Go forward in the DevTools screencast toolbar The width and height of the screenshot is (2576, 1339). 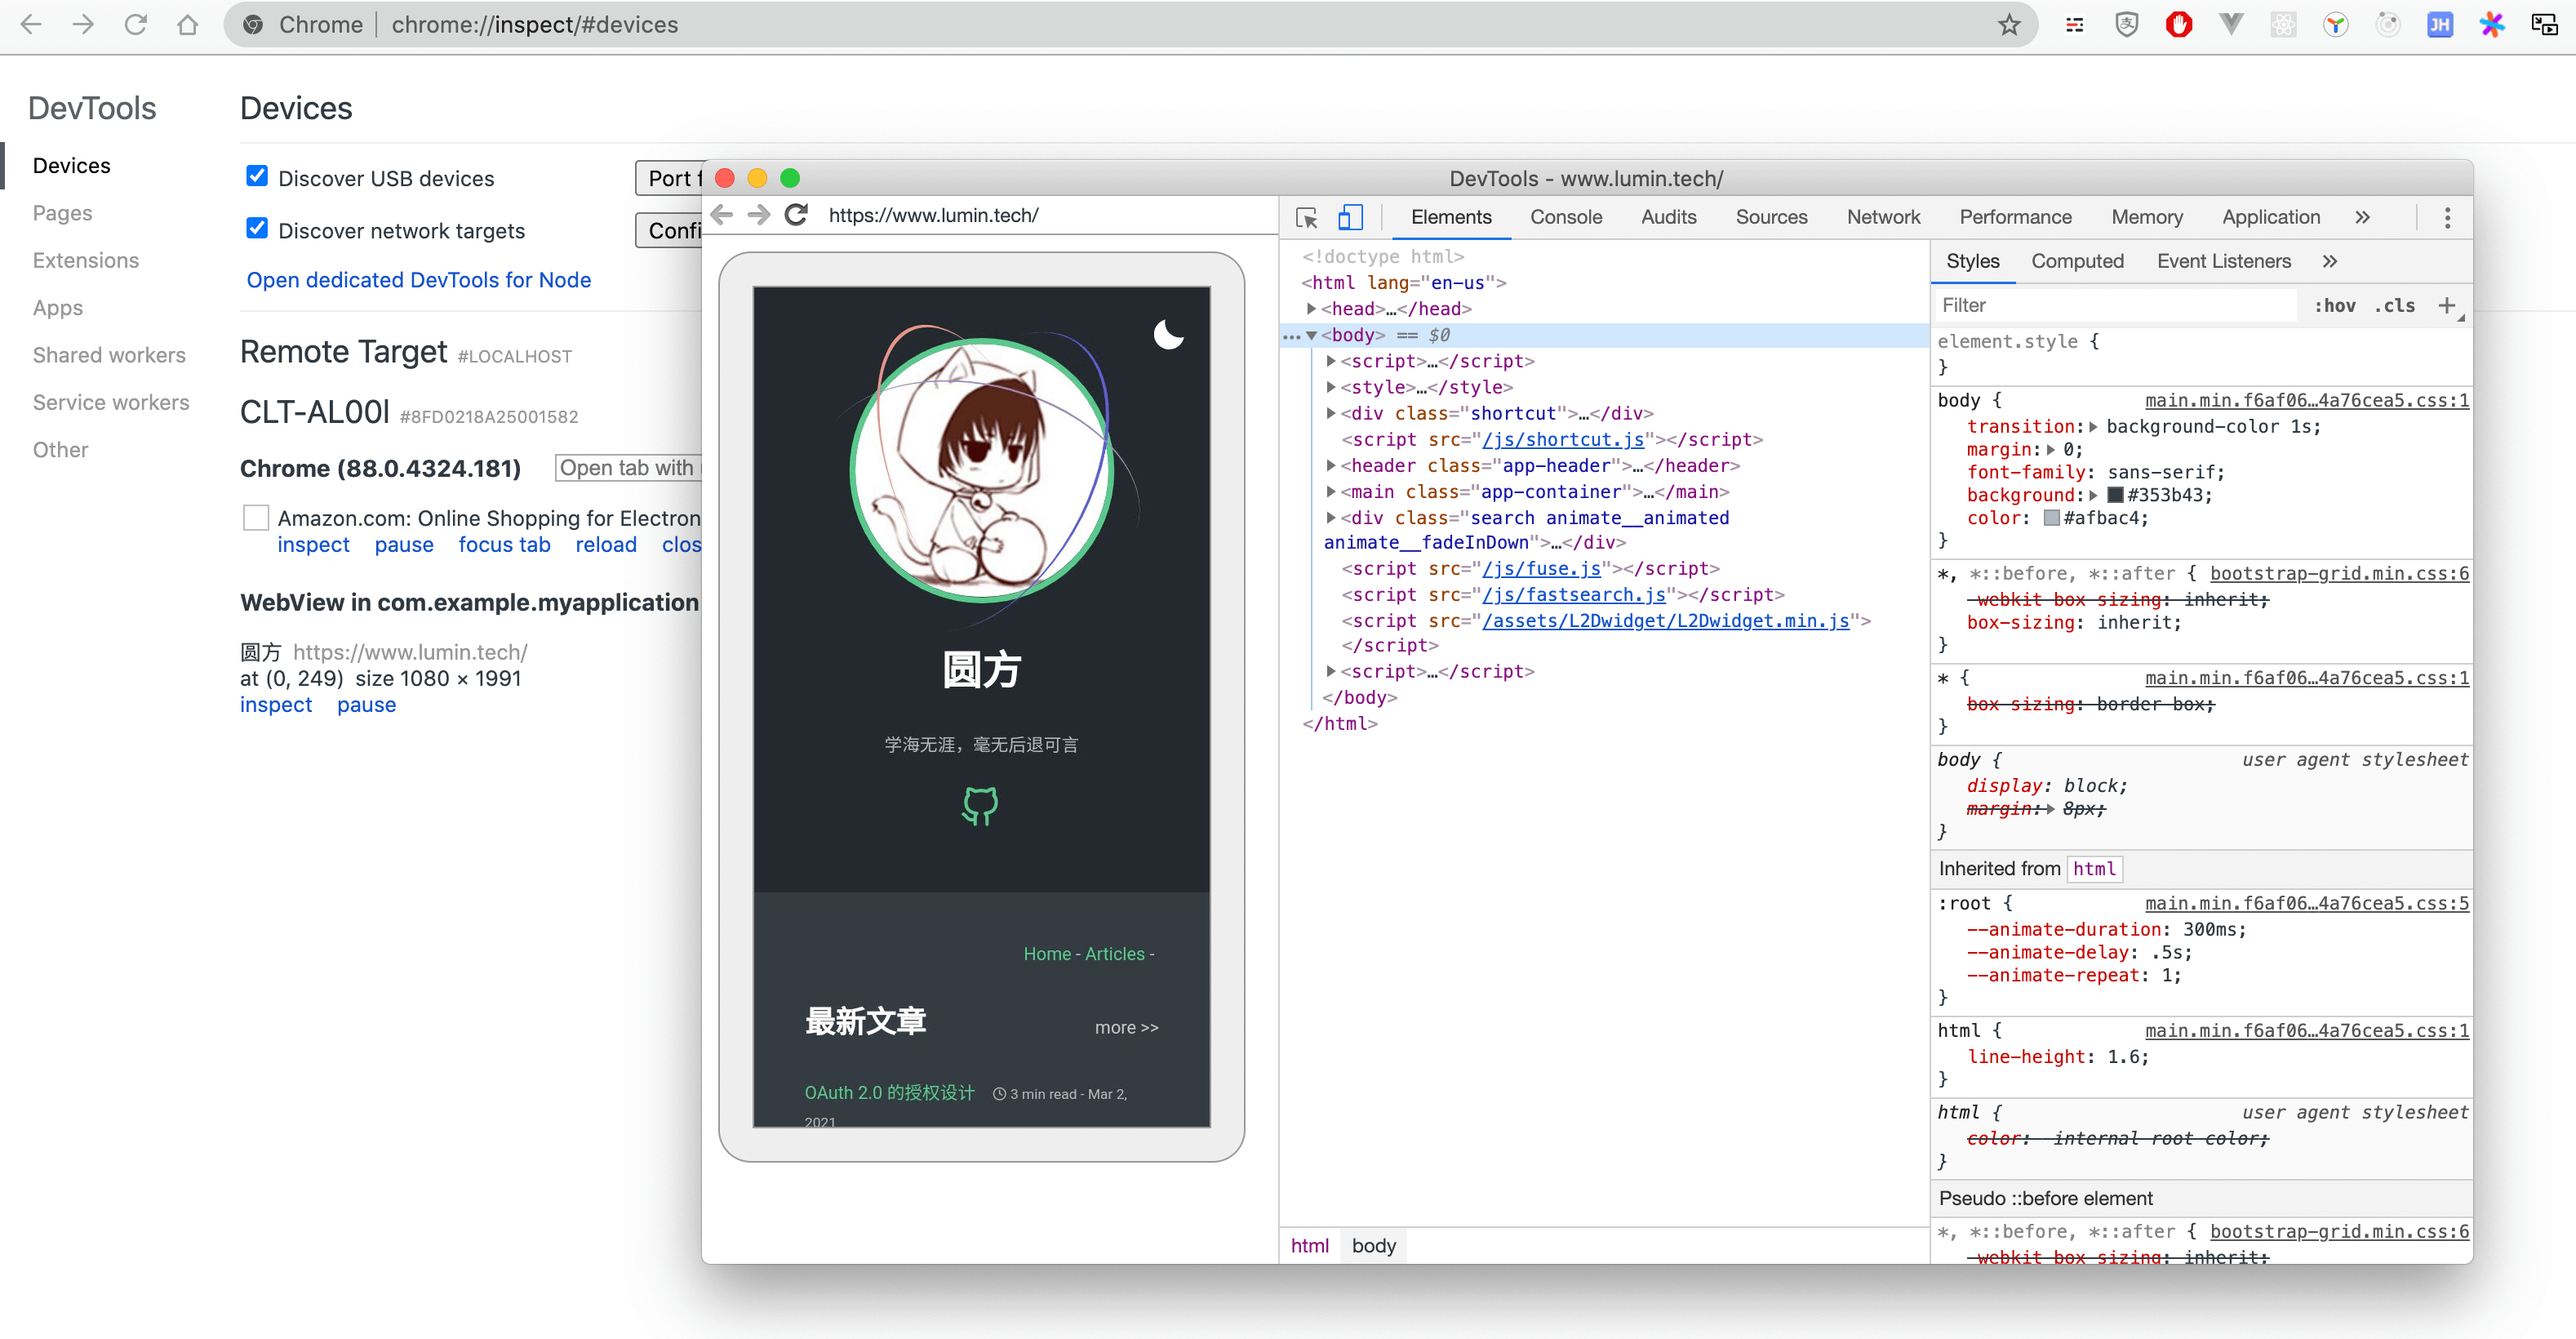coord(759,215)
